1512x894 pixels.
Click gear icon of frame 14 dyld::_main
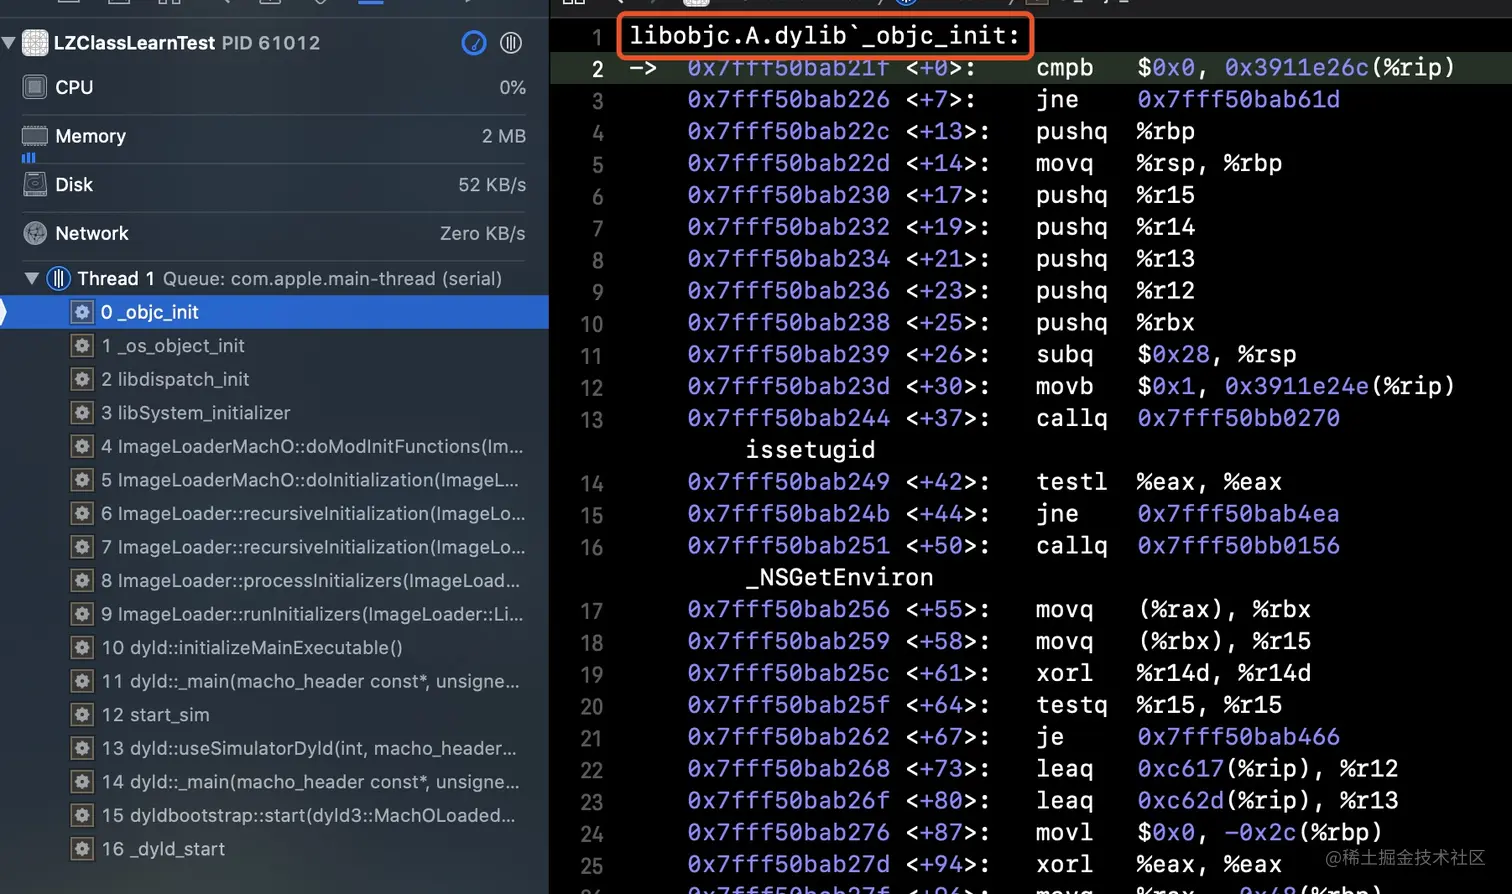click(x=82, y=782)
